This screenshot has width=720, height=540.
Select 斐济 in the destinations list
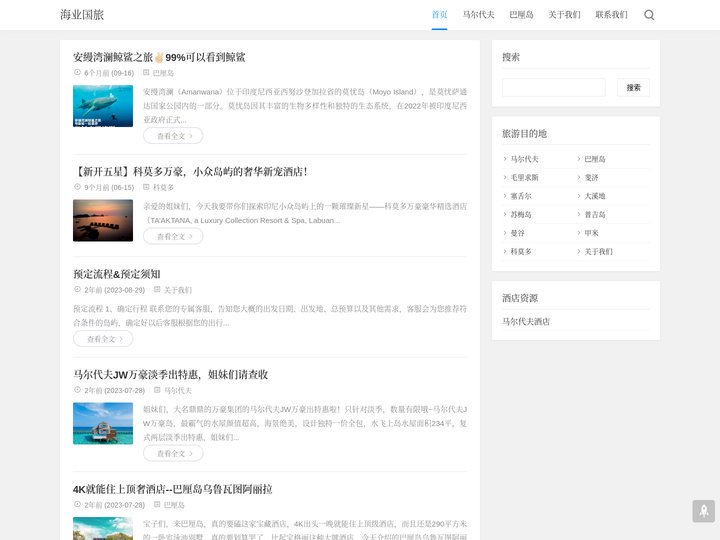[591, 177]
